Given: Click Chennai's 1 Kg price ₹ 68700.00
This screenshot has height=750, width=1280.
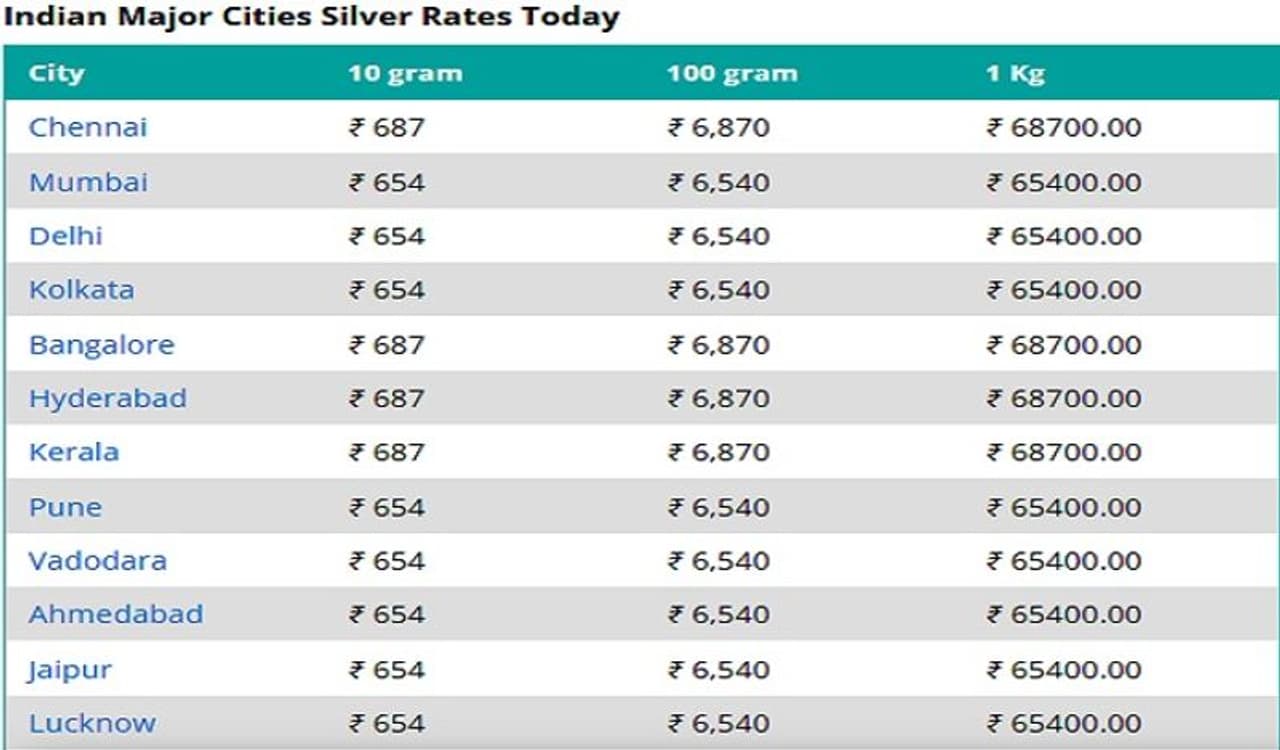Looking at the screenshot, I should click(x=1064, y=128).
